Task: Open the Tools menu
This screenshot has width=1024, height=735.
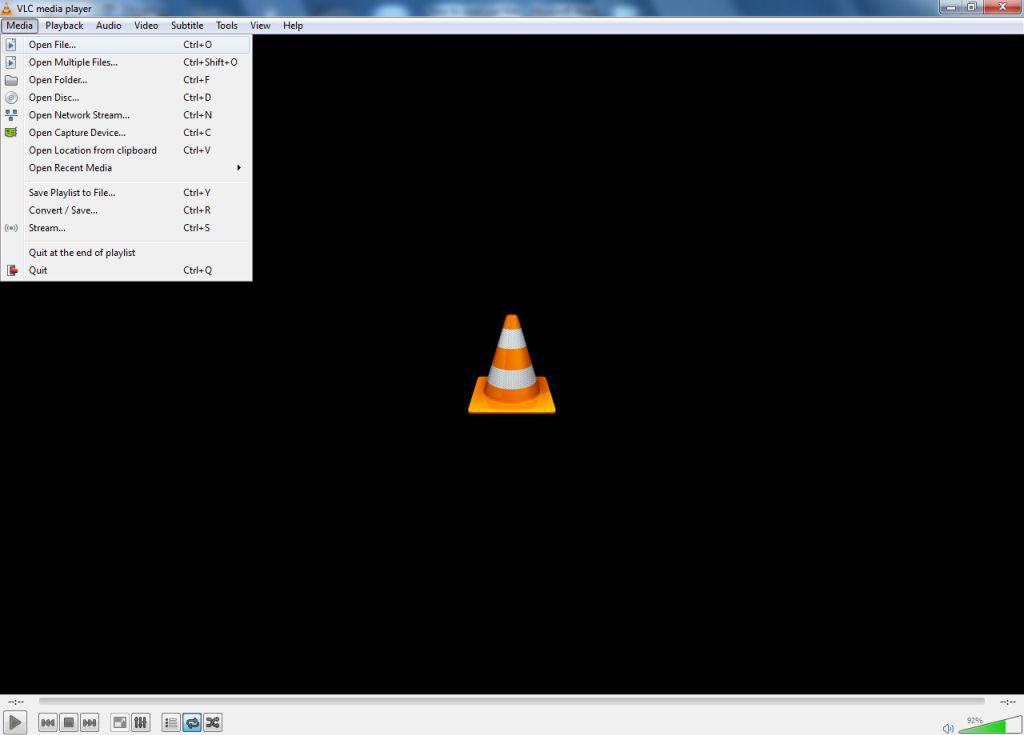Action: click(227, 25)
